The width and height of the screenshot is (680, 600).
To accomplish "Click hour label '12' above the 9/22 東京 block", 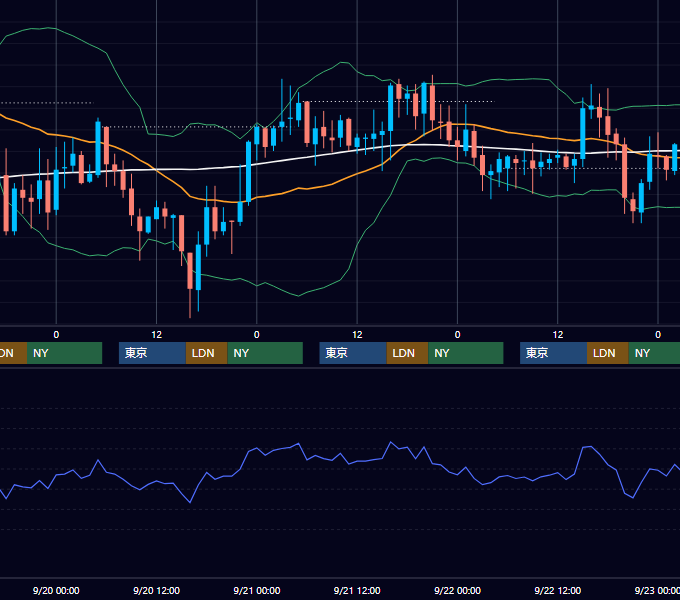I will tap(558, 335).
